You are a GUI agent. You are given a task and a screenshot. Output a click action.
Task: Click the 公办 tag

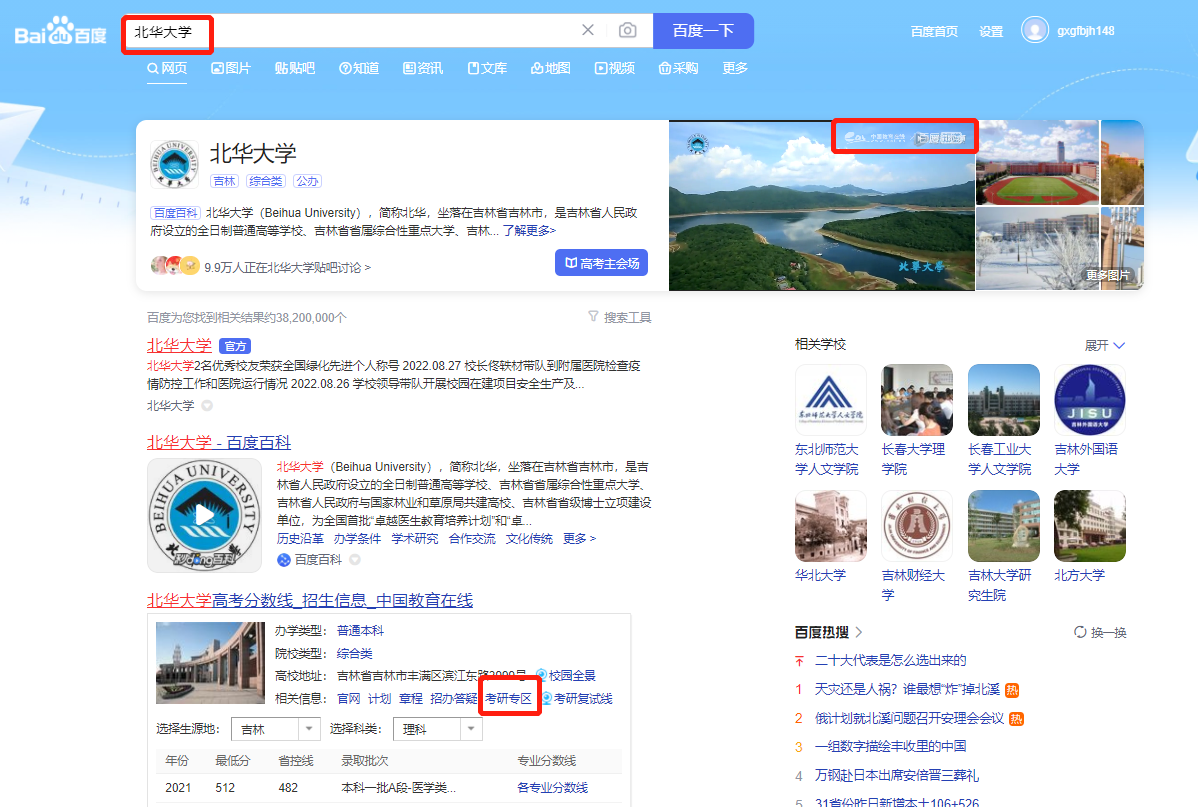click(x=307, y=181)
